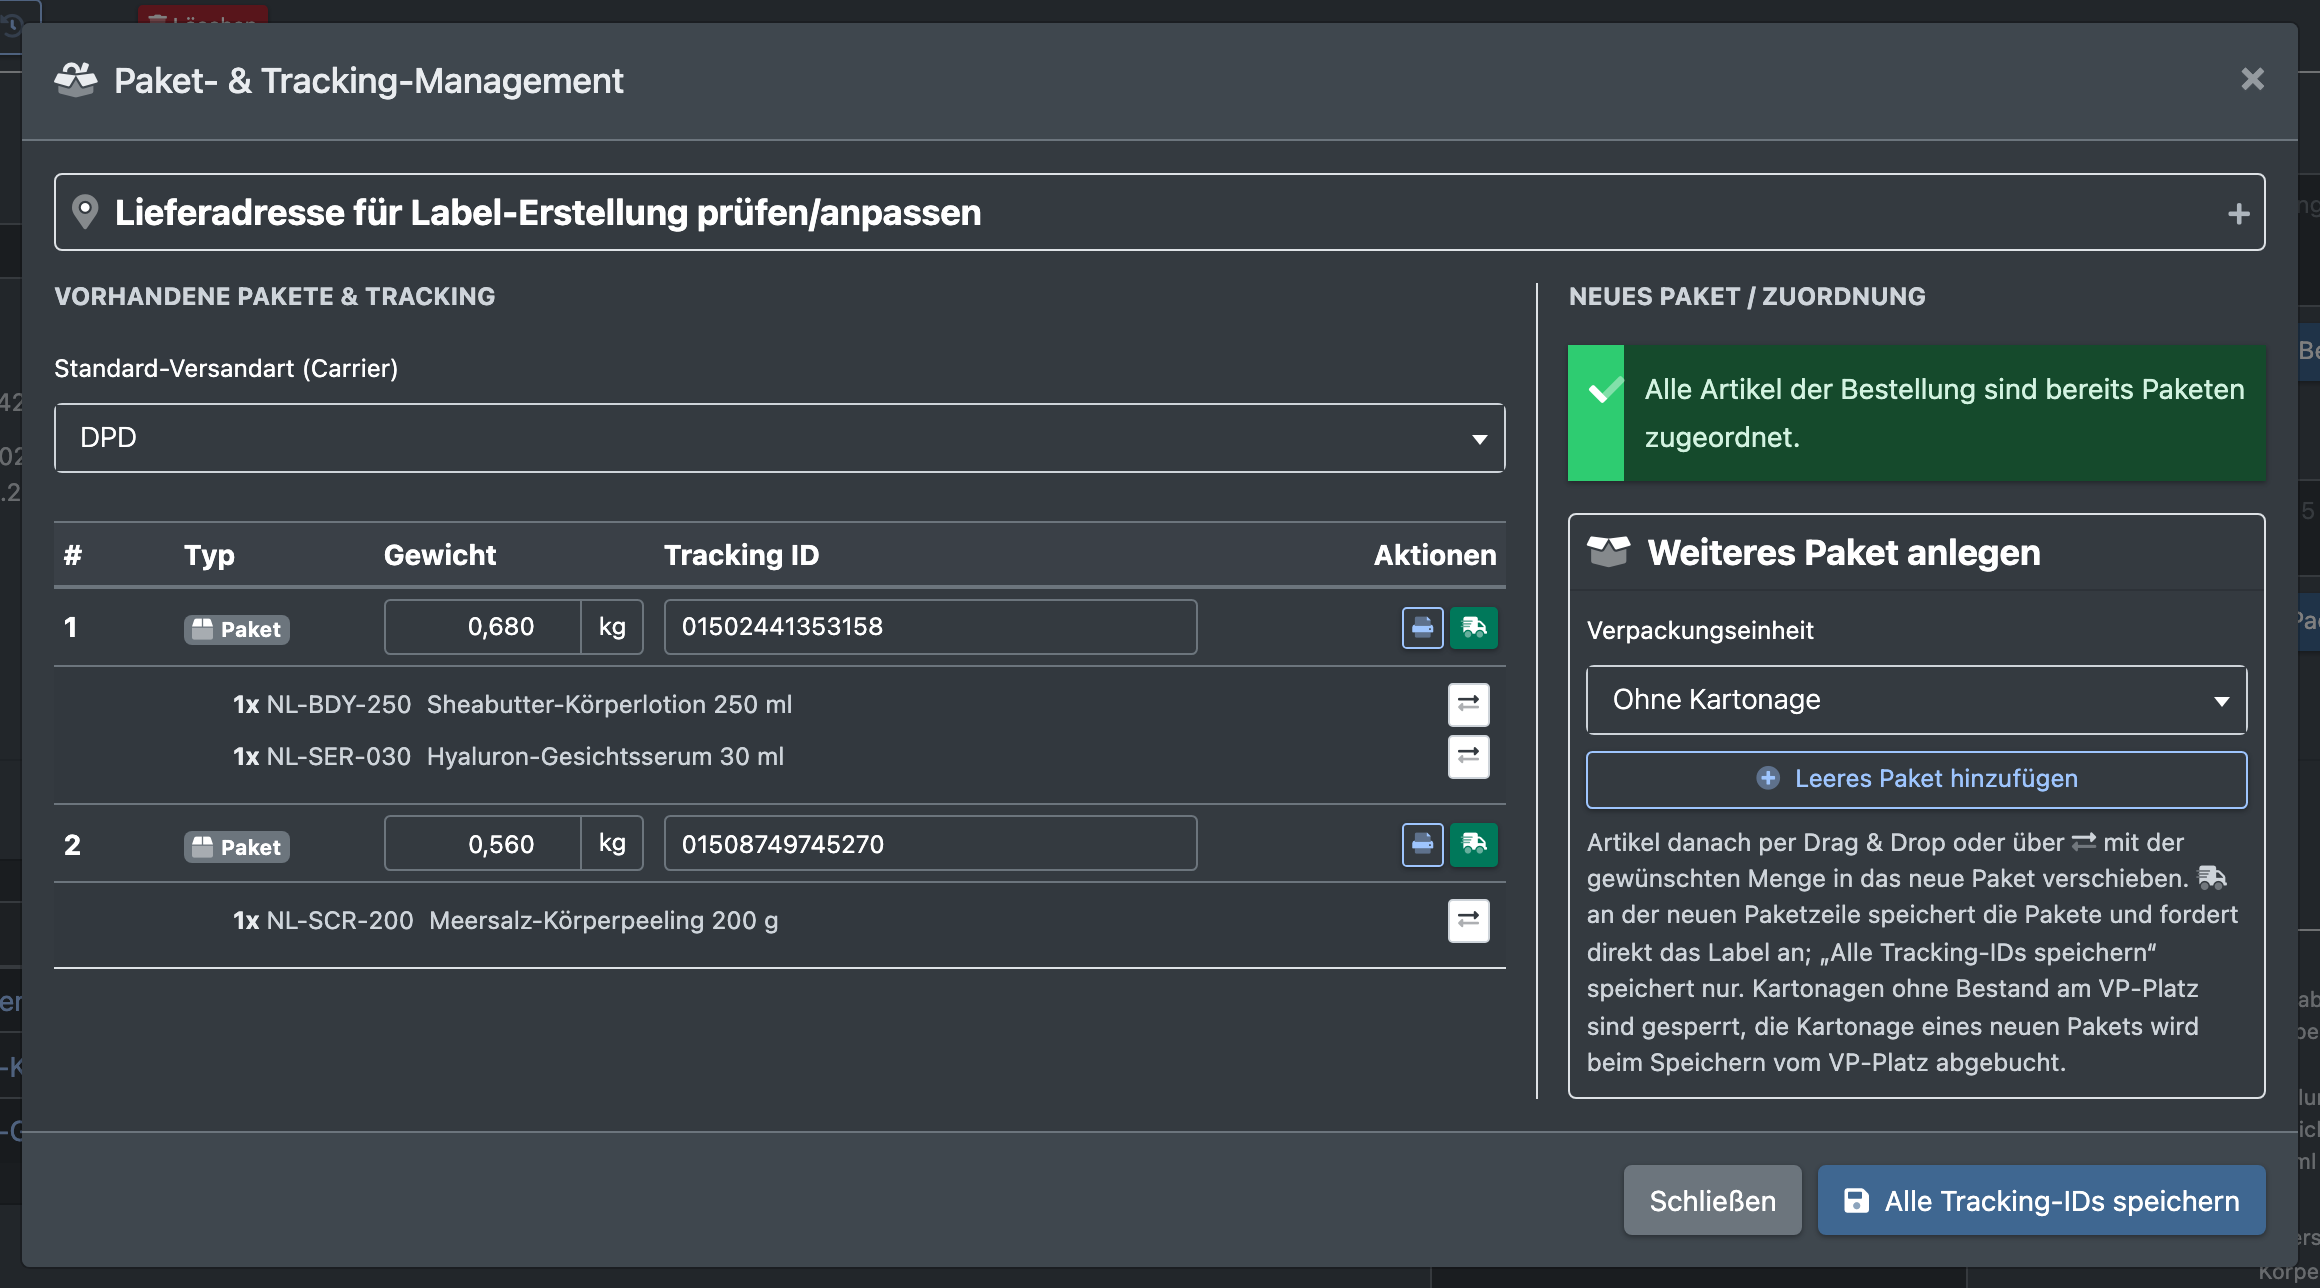Click the Aktionen column header

1435,555
